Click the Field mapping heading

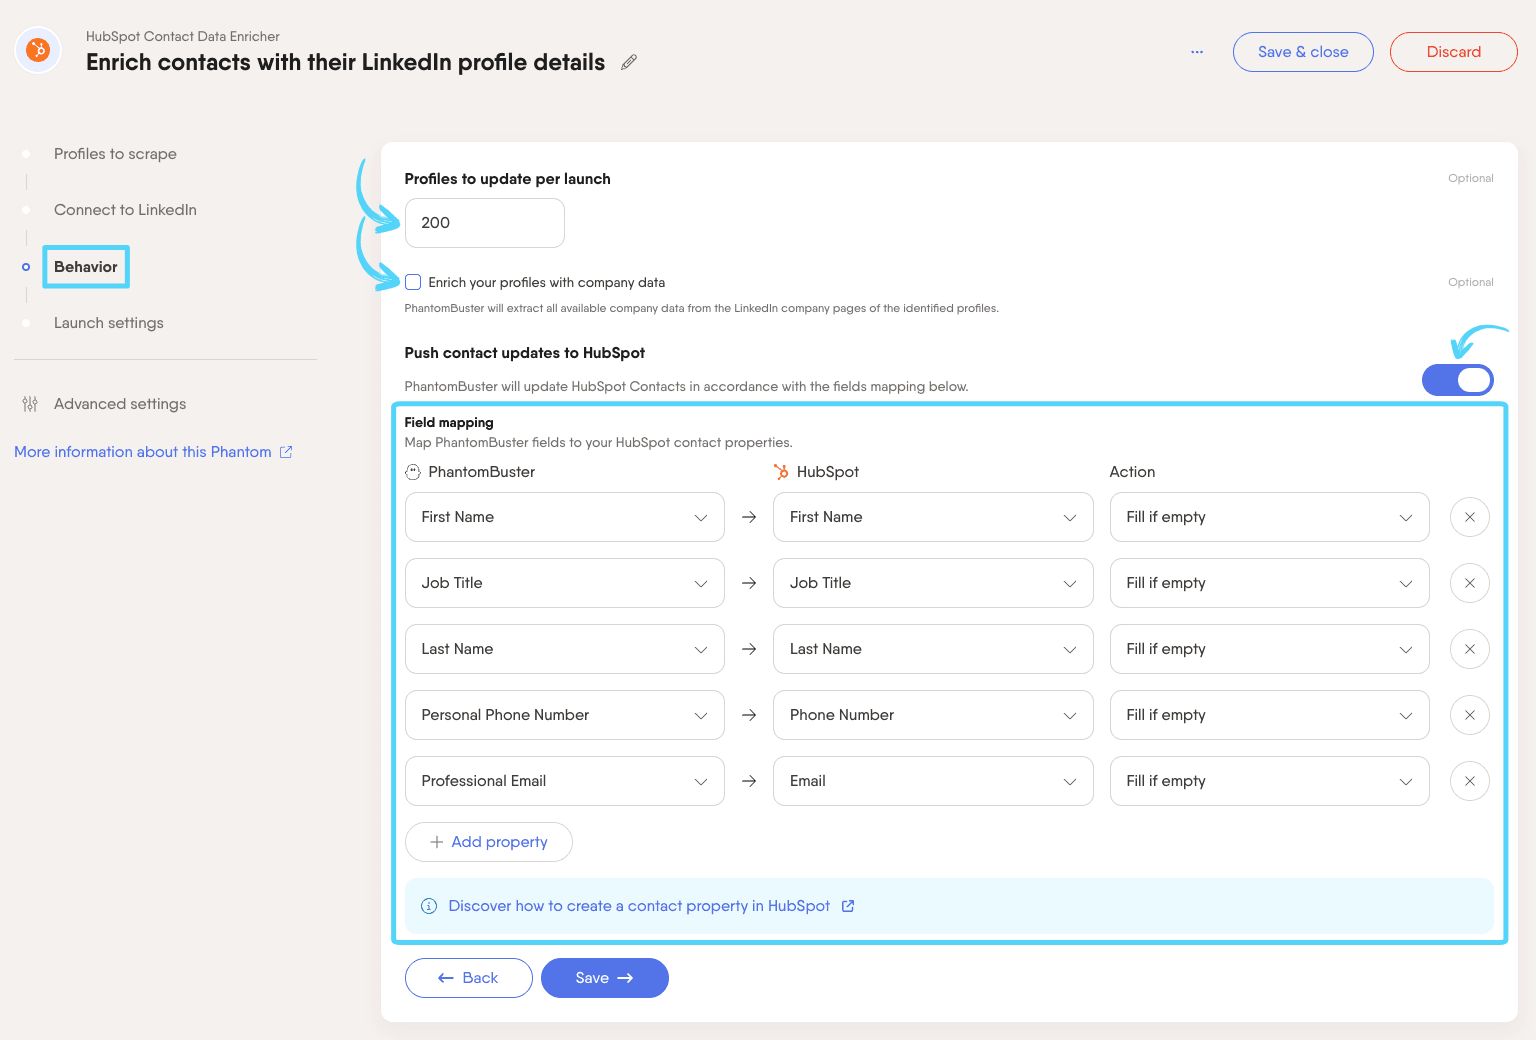[449, 422]
